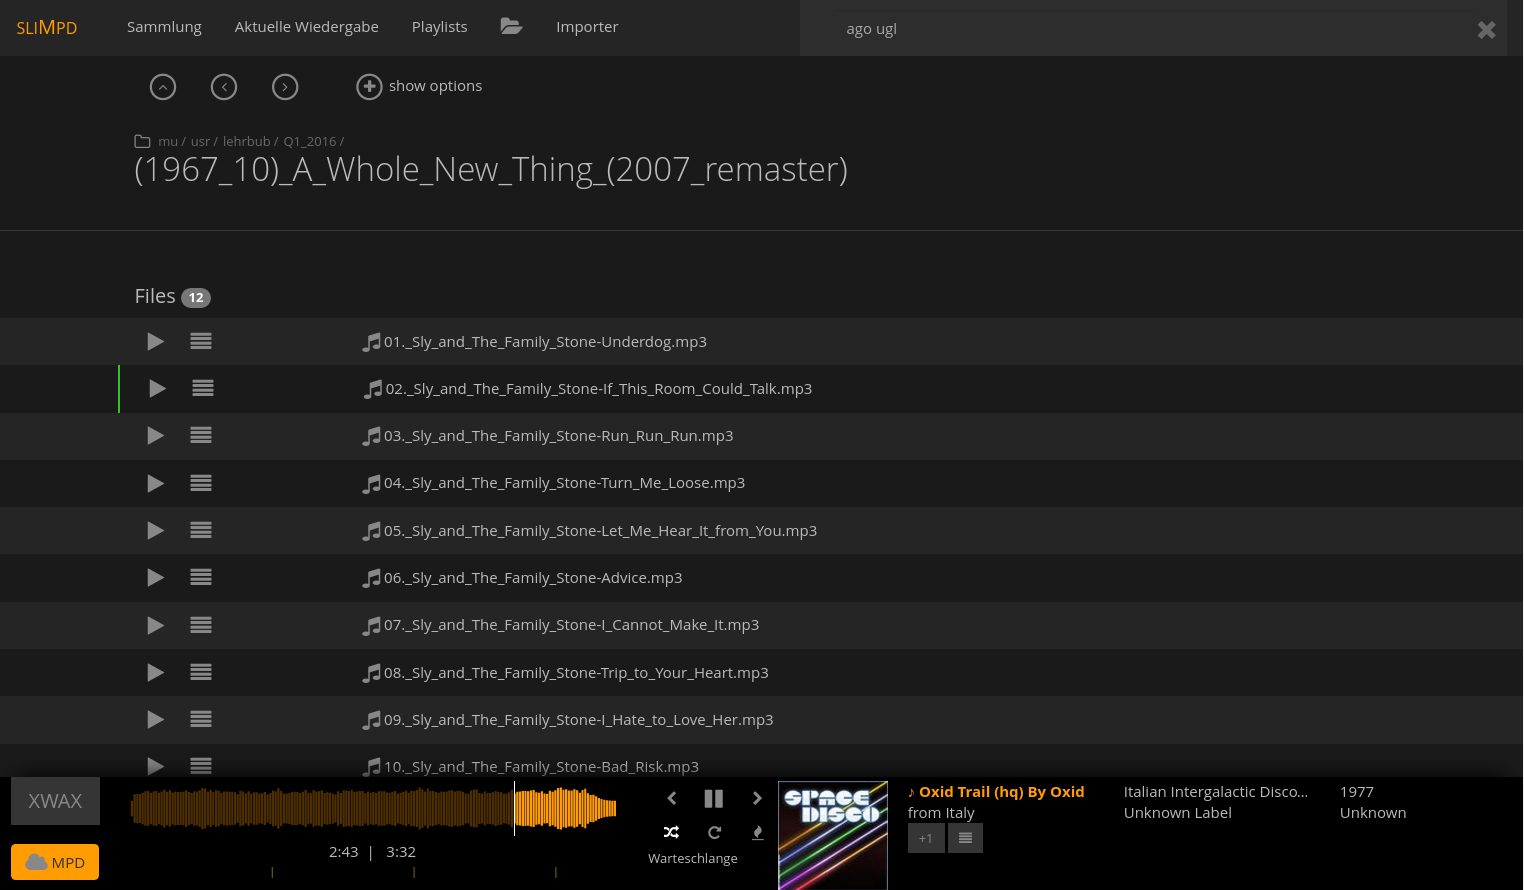
Task: Clear search field with X icon
Action: (x=1486, y=30)
